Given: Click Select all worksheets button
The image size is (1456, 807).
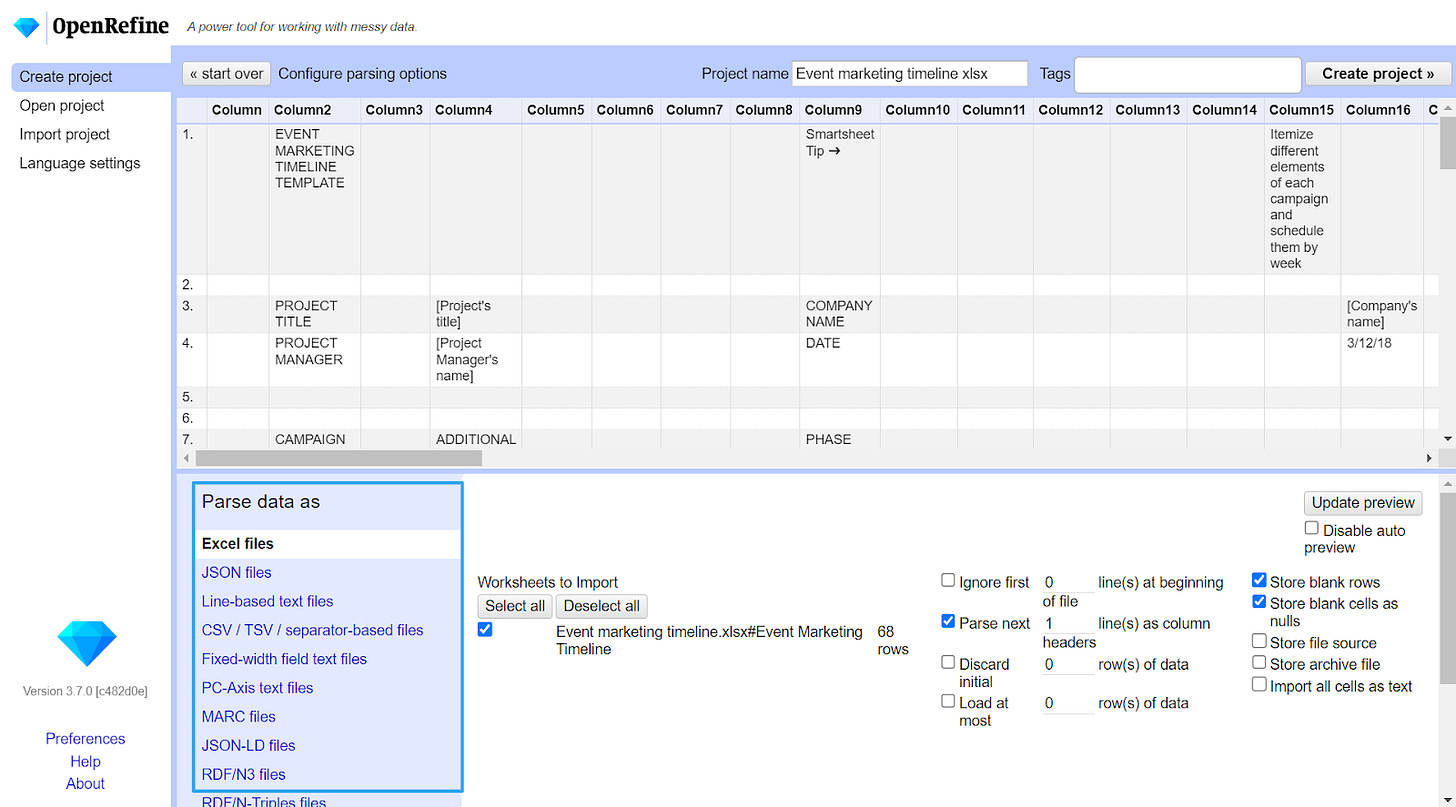Looking at the screenshot, I should point(515,606).
